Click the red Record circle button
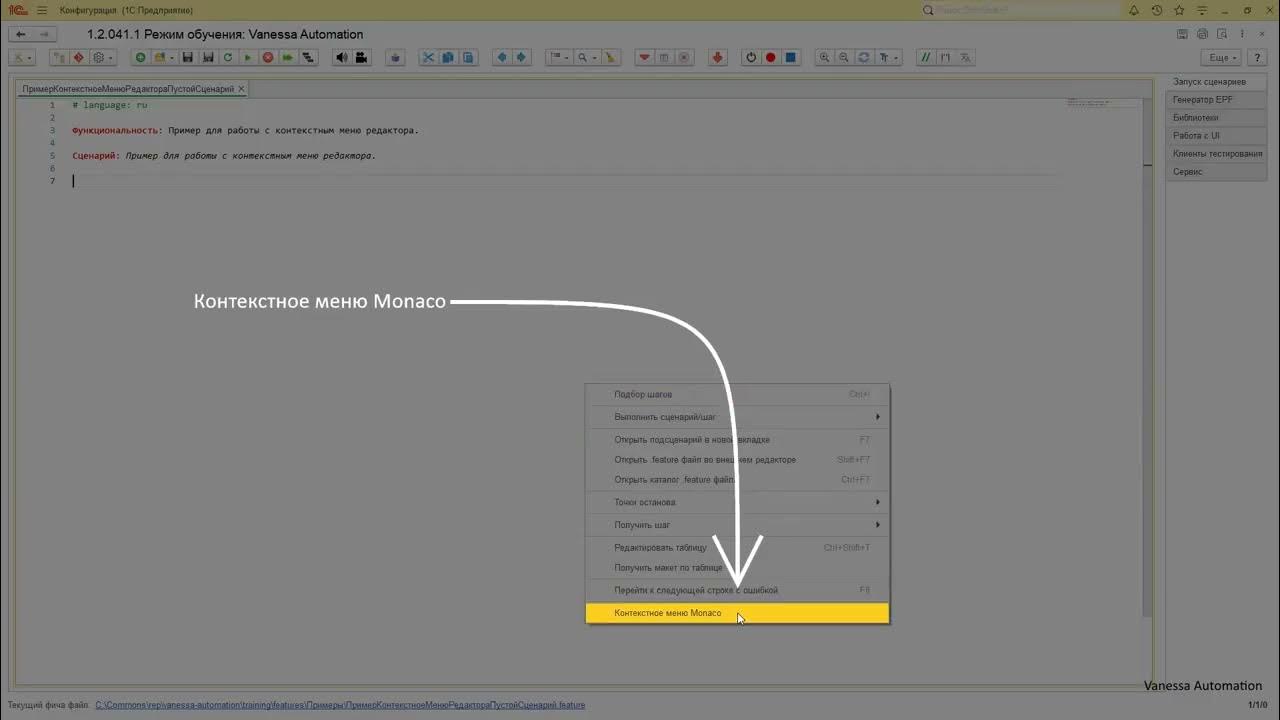This screenshot has width=1280, height=720. point(771,57)
